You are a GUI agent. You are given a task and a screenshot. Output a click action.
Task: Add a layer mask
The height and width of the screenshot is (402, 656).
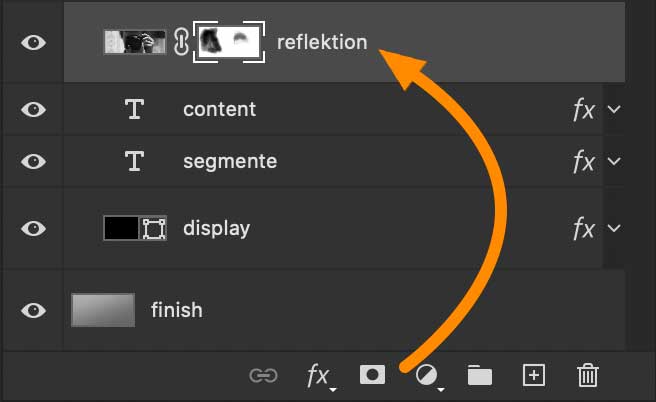point(373,375)
